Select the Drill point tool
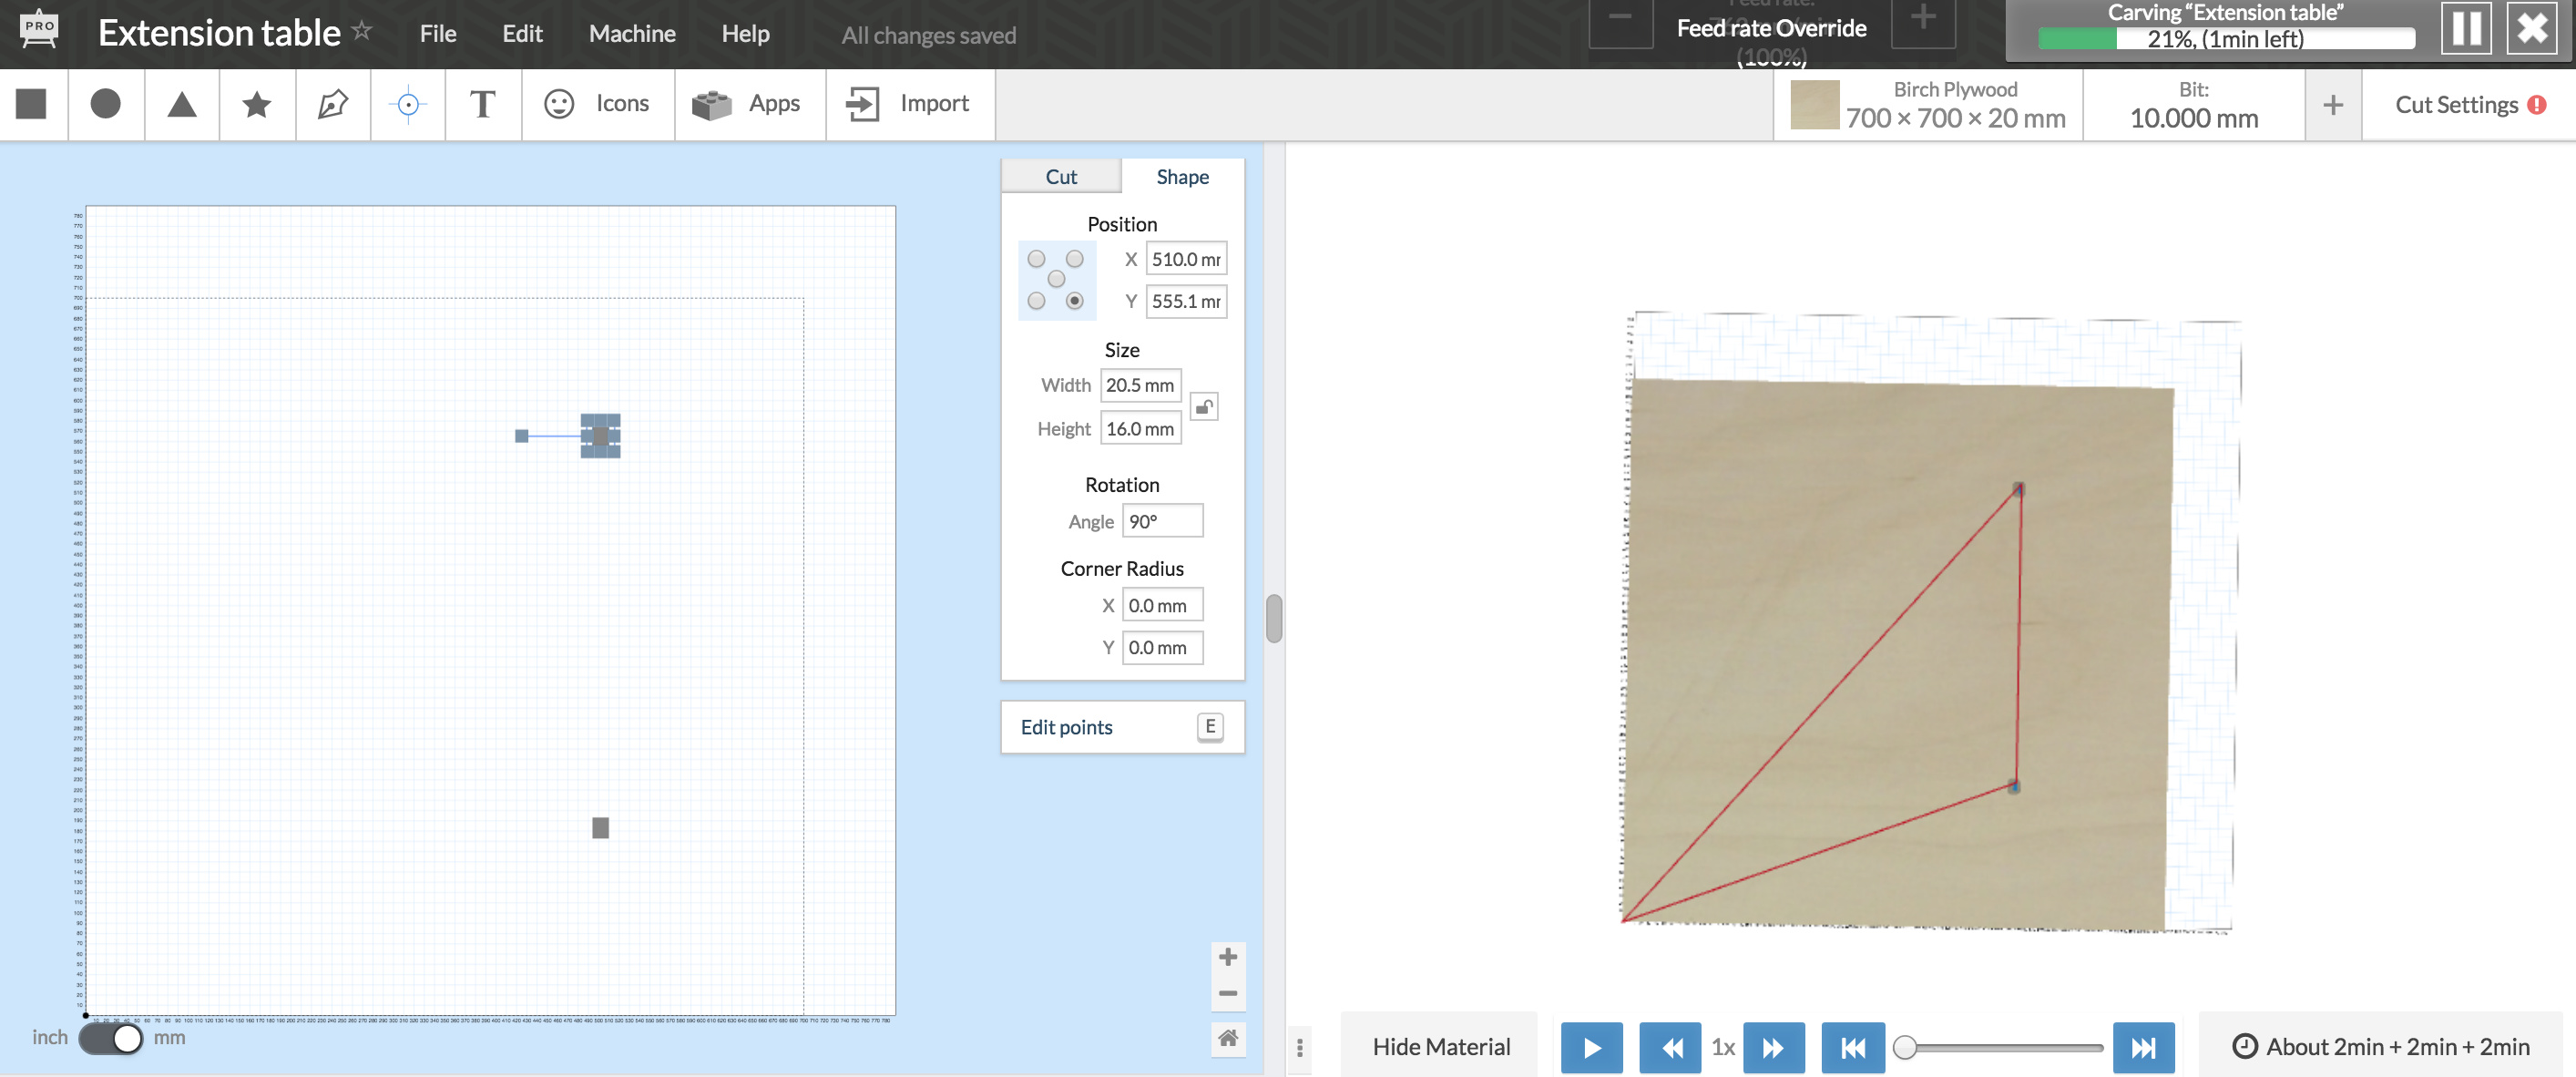The height and width of the screenshot is (1077, 2576). click(x=408, y=104)
